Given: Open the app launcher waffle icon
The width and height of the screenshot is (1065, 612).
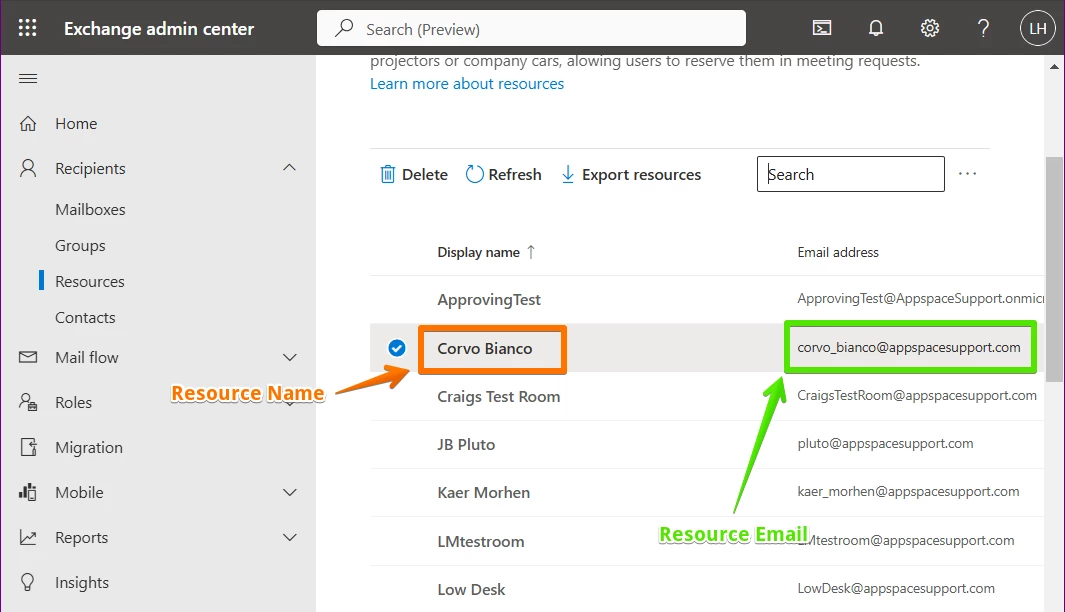Looking at the screenshot, I should tap(27, 28).
